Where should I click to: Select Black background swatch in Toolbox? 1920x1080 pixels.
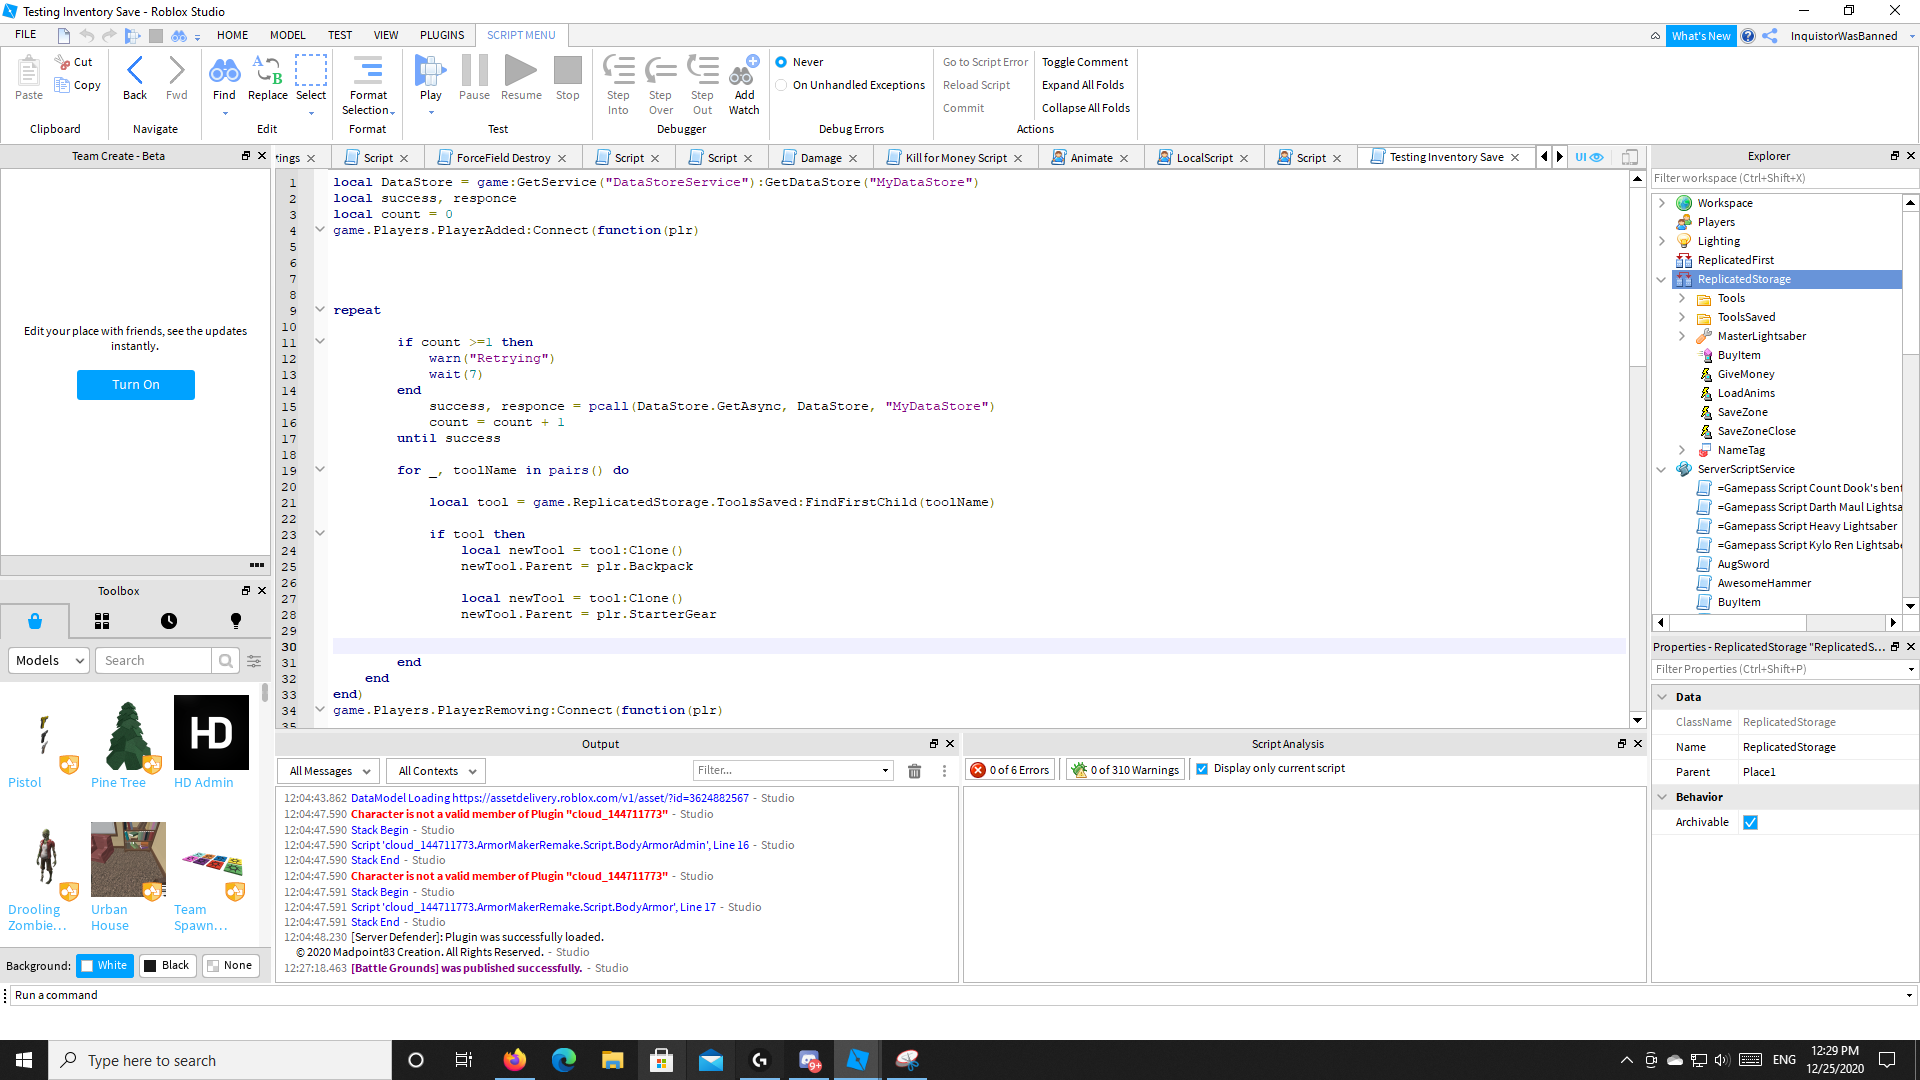tap(167, 965)
